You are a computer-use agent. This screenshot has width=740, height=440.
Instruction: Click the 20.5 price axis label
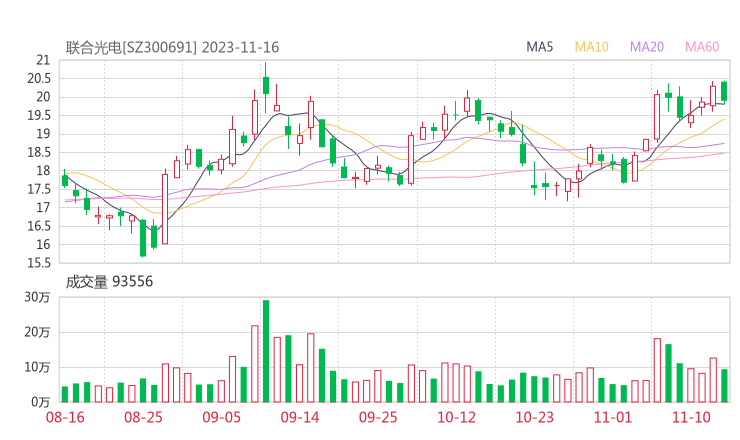pos(39,78)
